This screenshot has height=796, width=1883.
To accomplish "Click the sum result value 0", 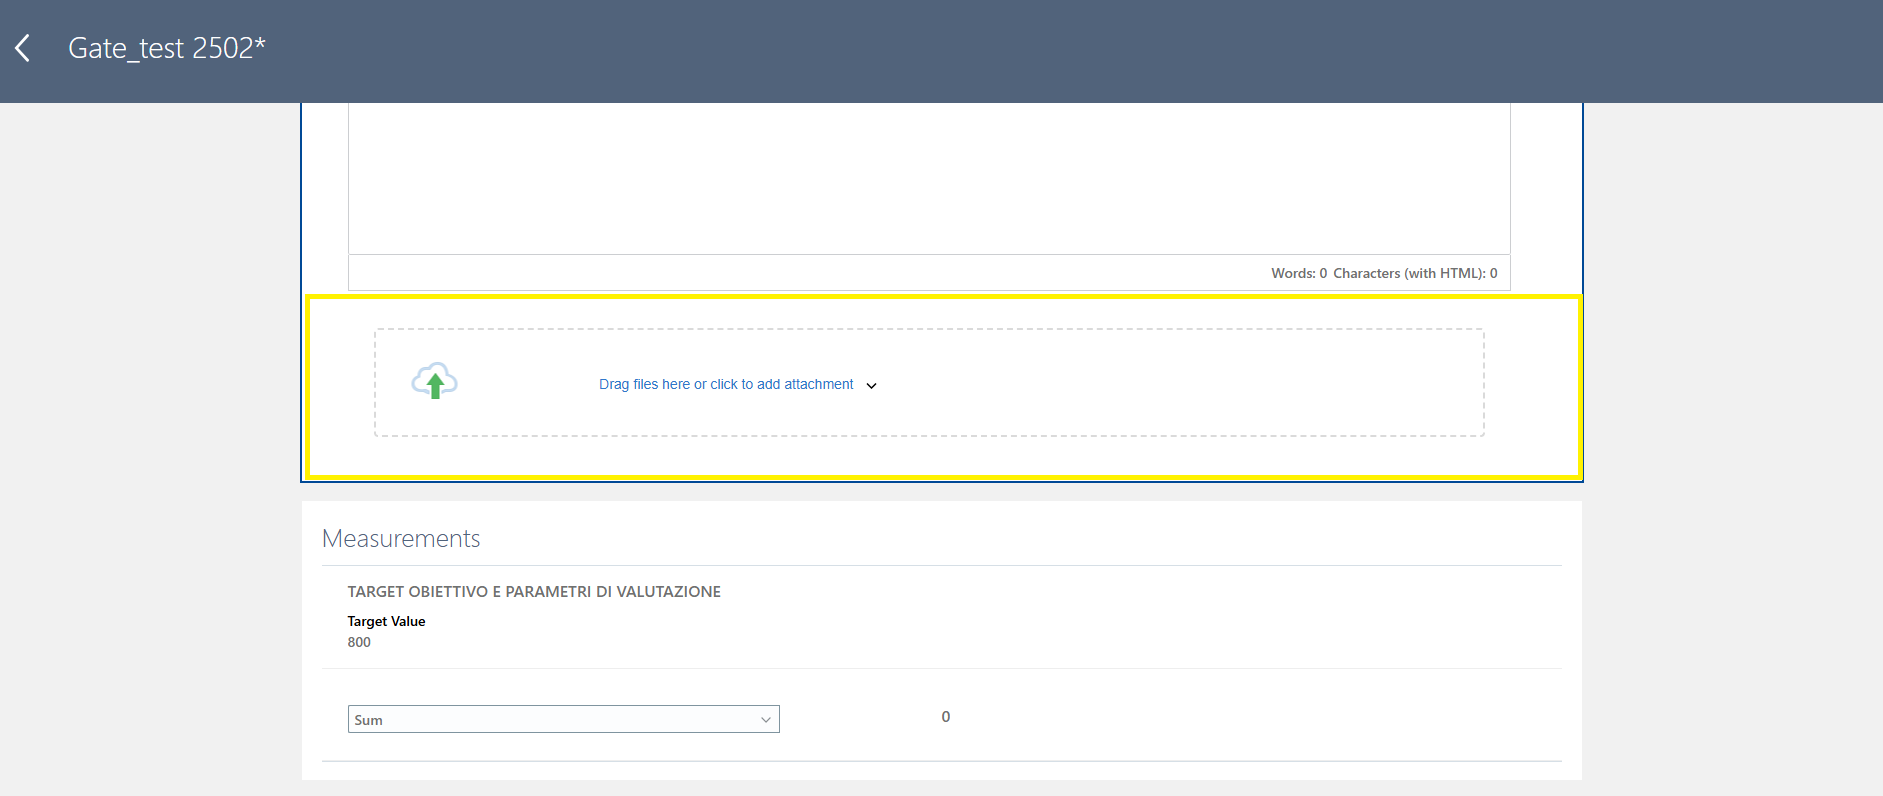I will 946,716.
